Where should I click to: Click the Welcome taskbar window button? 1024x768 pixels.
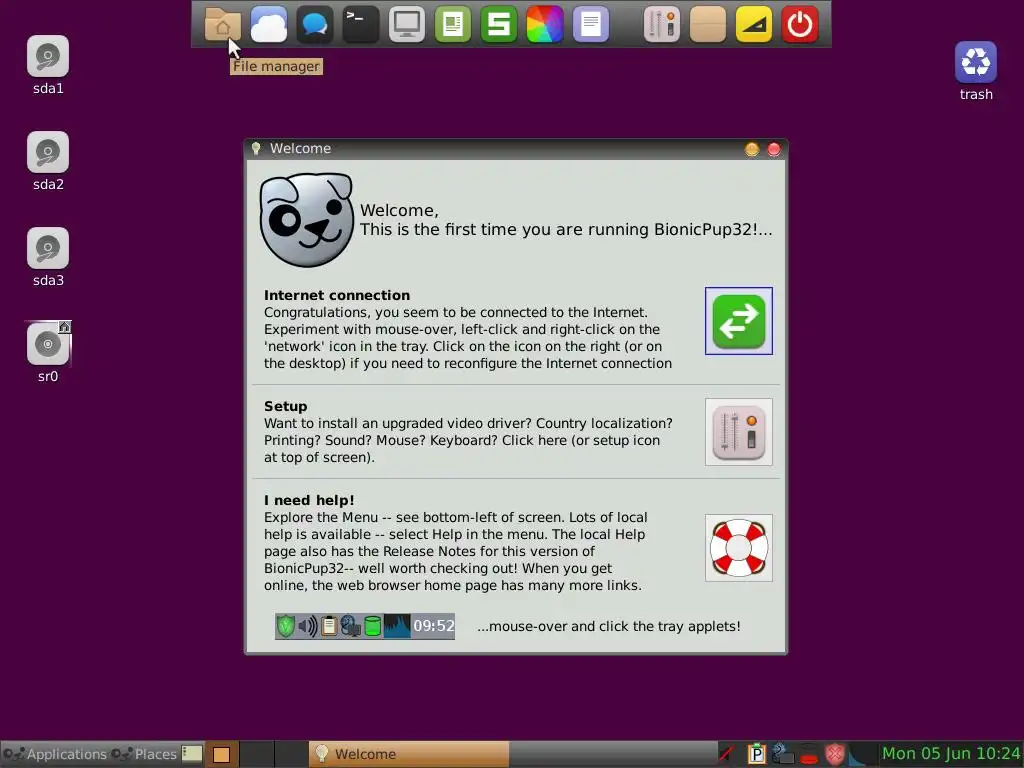(x=409, y=754)
